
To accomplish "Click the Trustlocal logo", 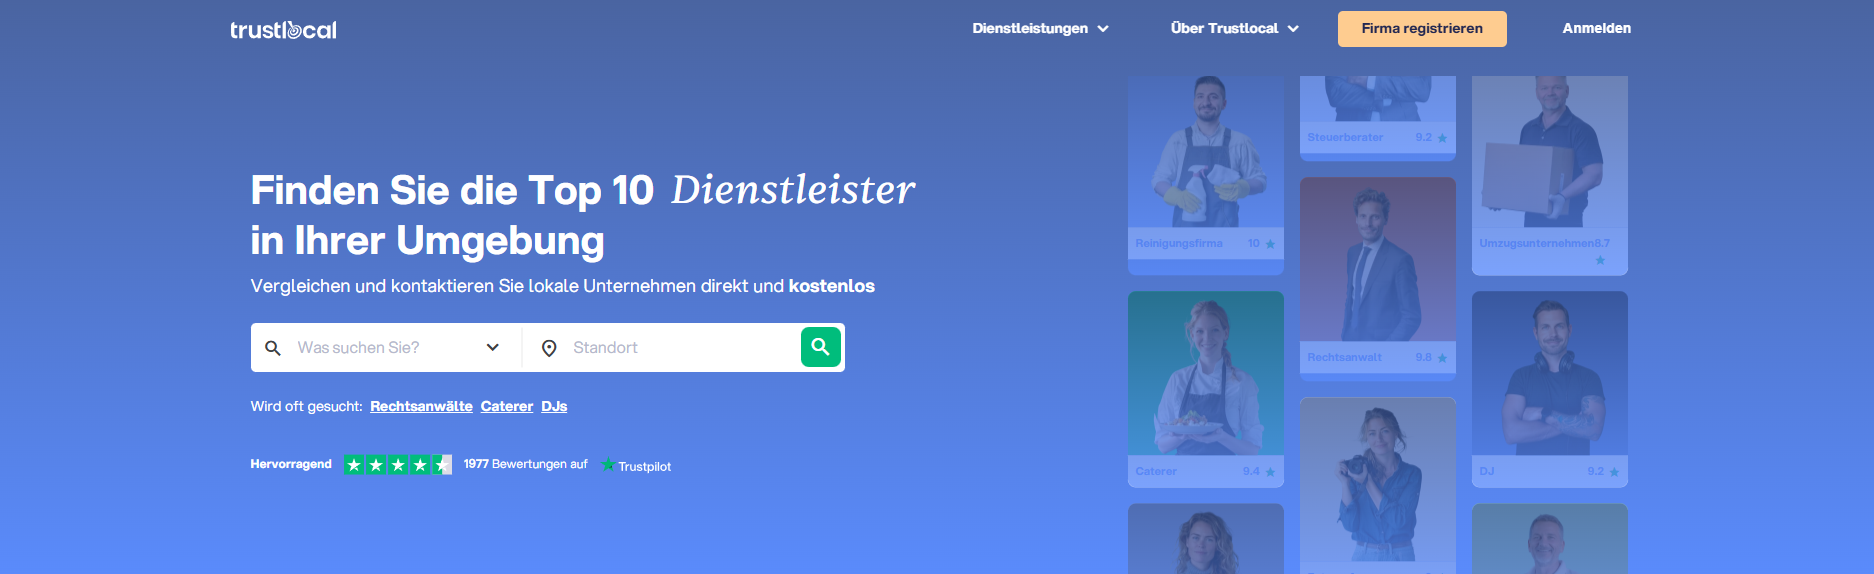I will pyautogui.click(x=283, y=30).
